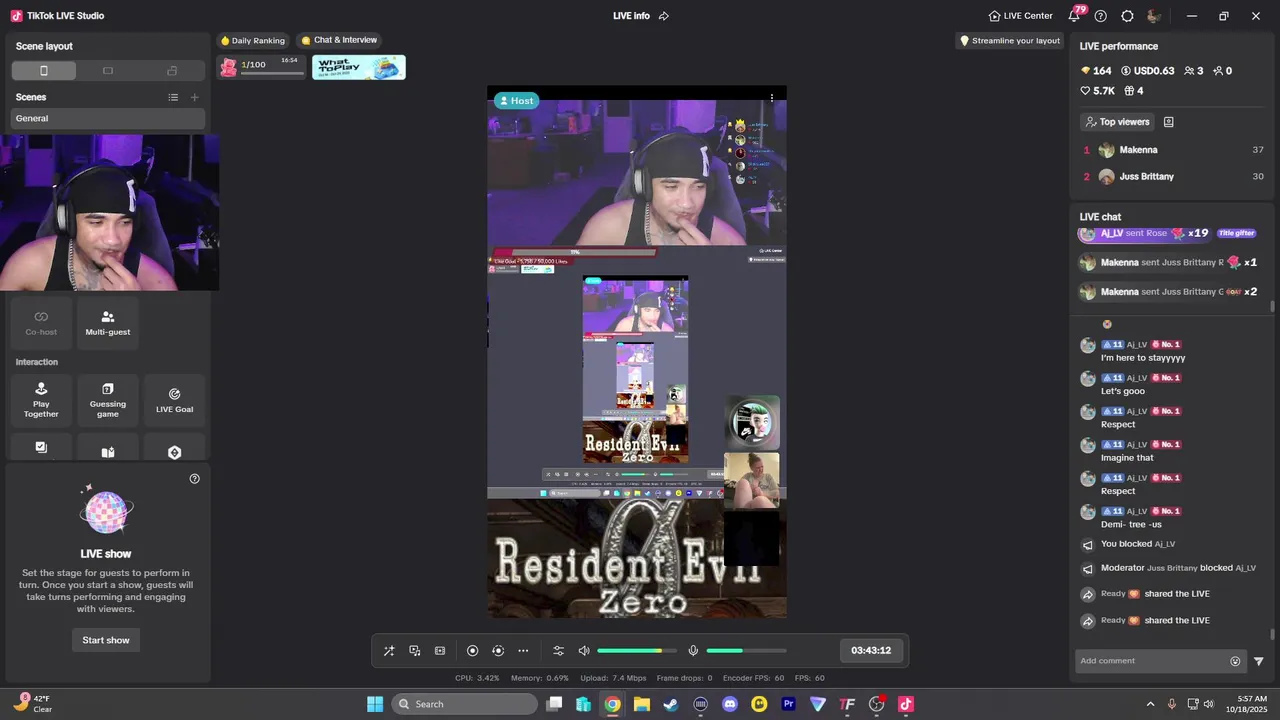Open Play Together interaction
This screenshot has width=1280, height=720.
click(41, 400)
